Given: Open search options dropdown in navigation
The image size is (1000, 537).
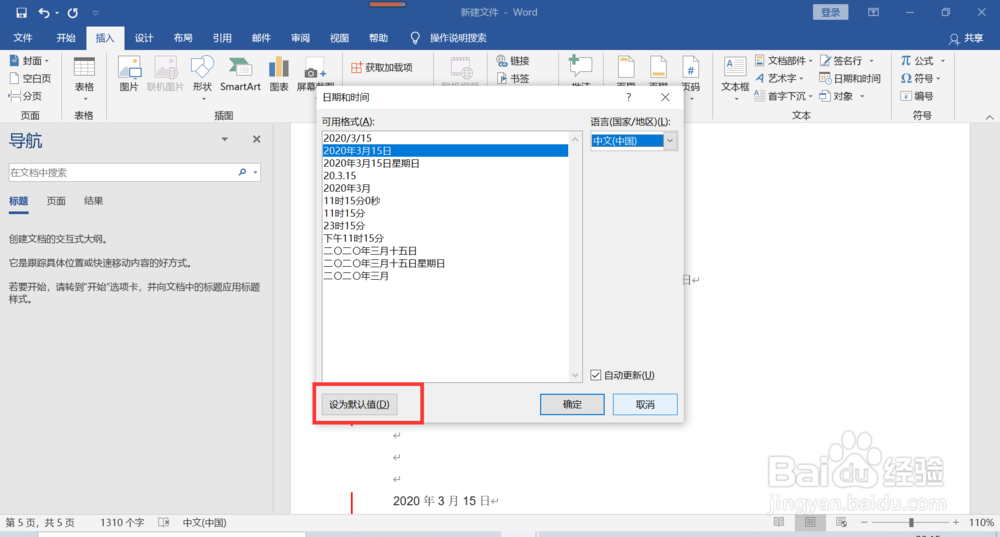Looking at the screenshot, I should (x=255, y=172).
